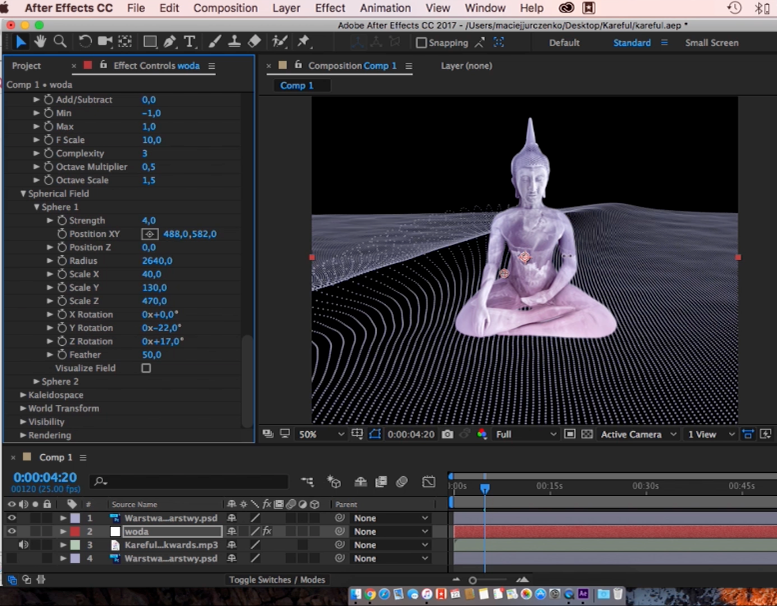Select the Rotation tool
This screenshot has height=606, width=777.
[x=85, y=42]
